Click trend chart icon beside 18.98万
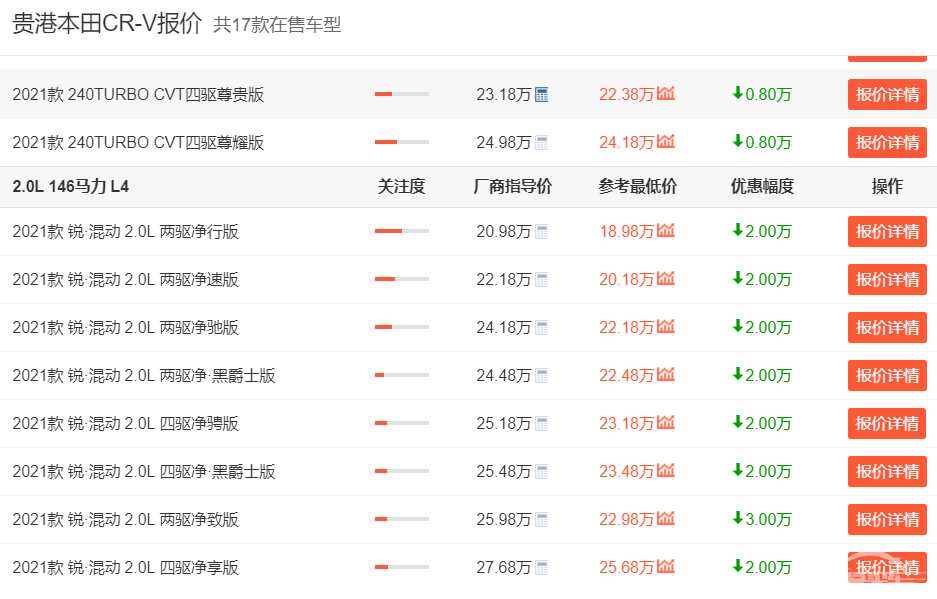 [664, 231]
